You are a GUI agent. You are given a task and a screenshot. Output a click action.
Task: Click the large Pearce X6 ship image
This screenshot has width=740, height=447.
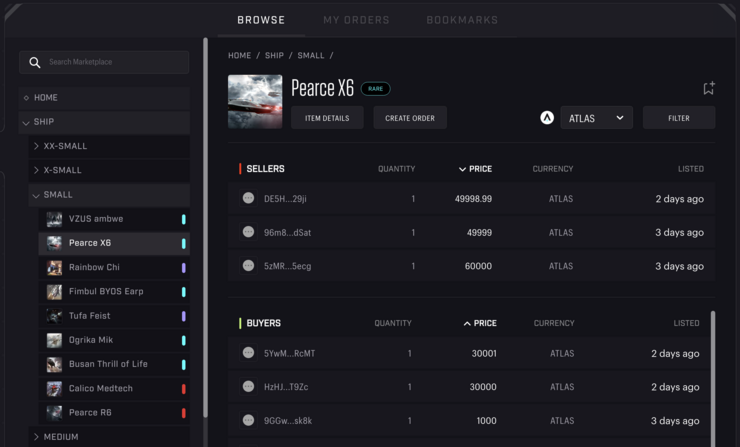pyautogui.click(x=255, y=101)
